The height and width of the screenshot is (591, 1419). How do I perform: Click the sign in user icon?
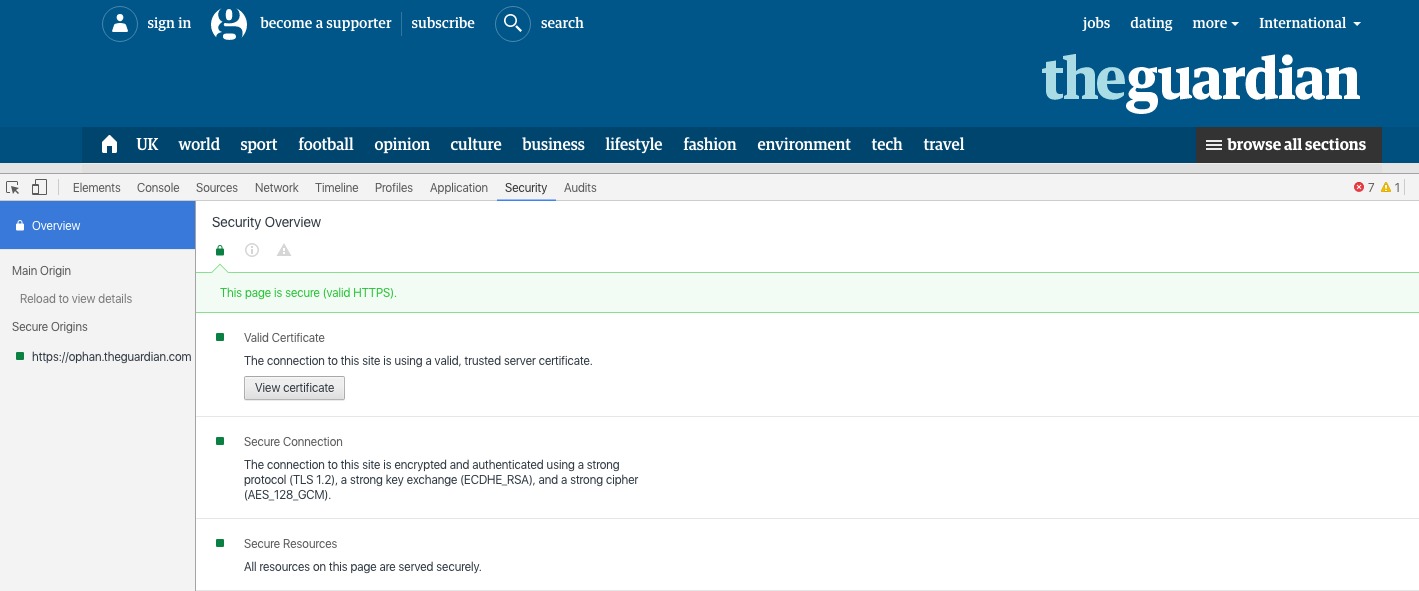(120, 23)
